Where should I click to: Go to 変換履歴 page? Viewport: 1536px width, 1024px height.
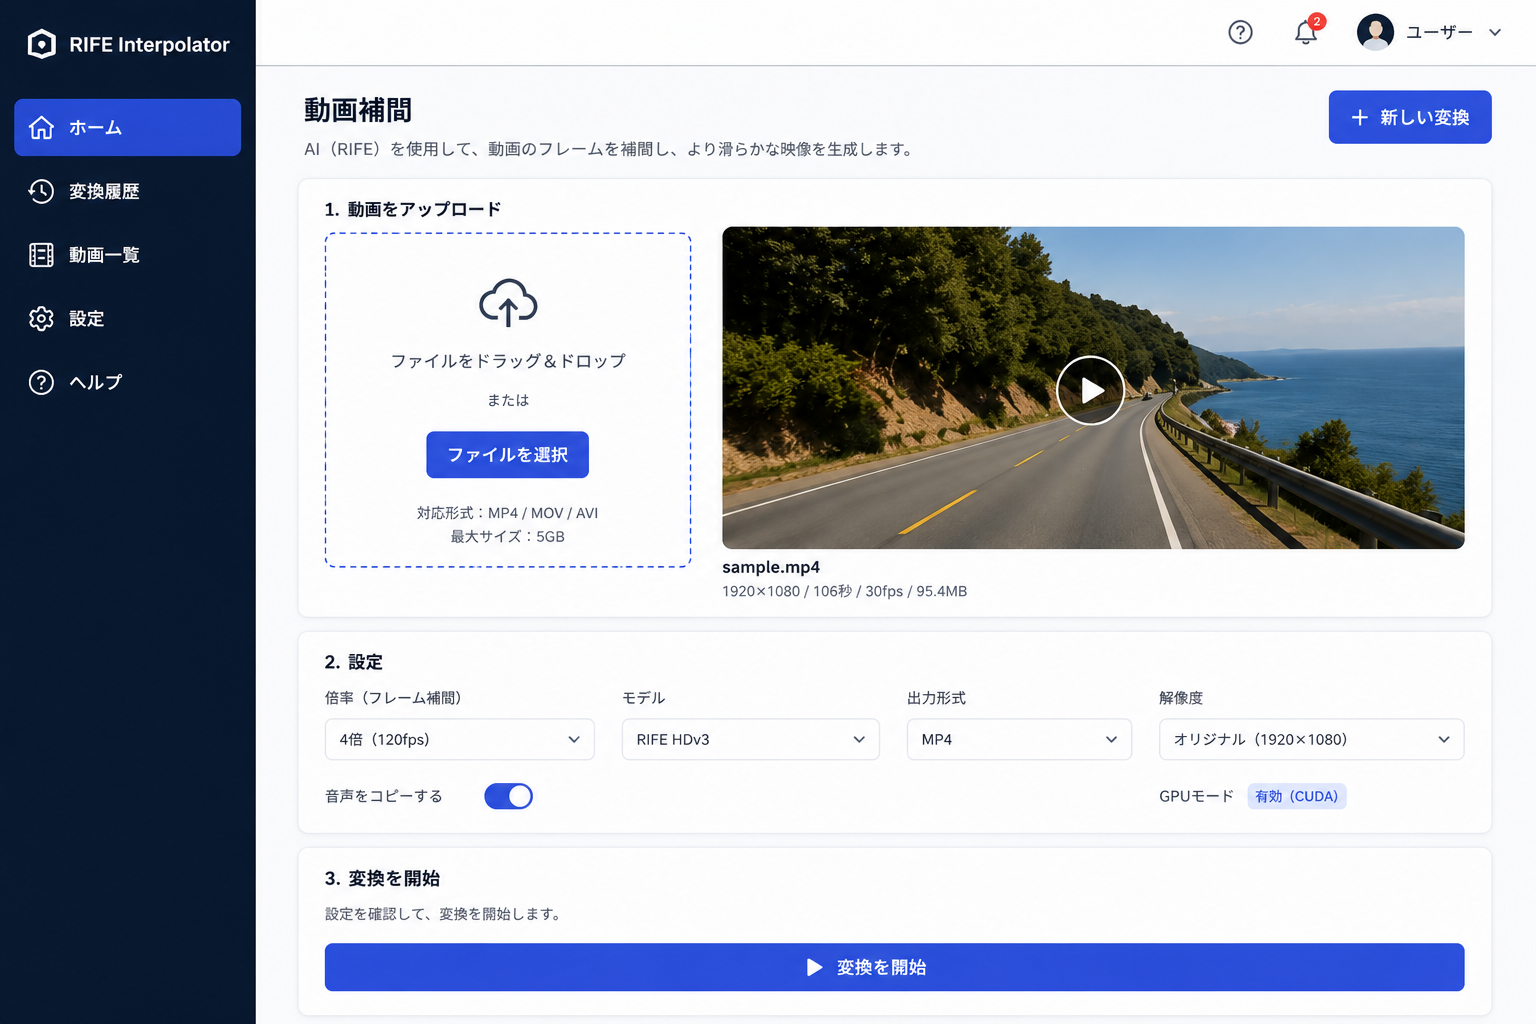tap(127, 191)
